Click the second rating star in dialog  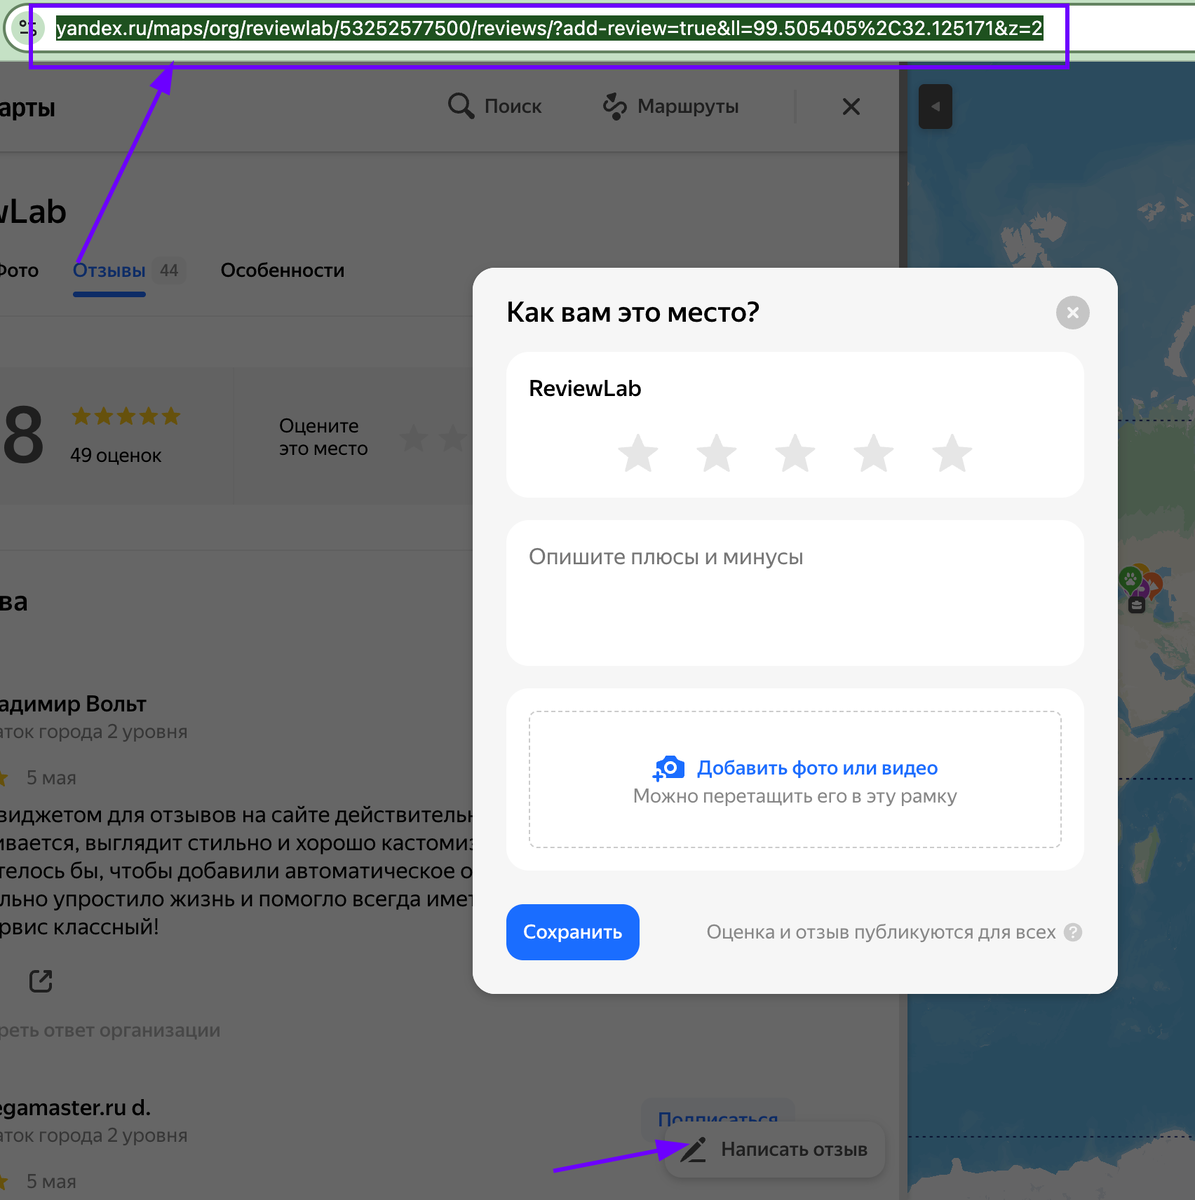(x=717, y=453)
